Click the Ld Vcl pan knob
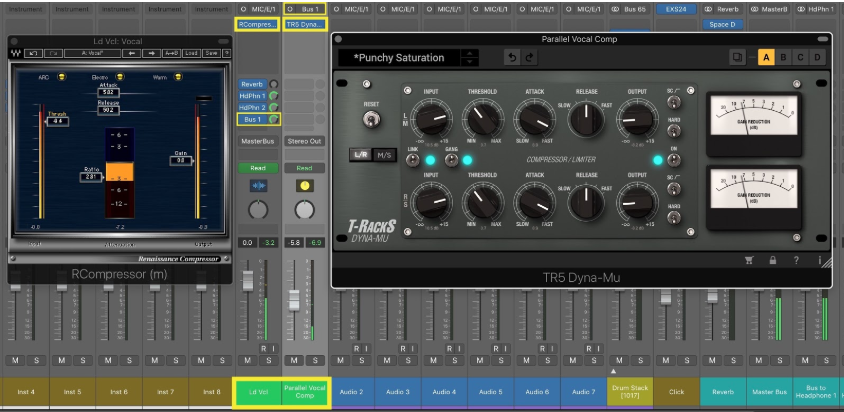The height and width of the screenshot is (412, 844). (x=258, y=210)
